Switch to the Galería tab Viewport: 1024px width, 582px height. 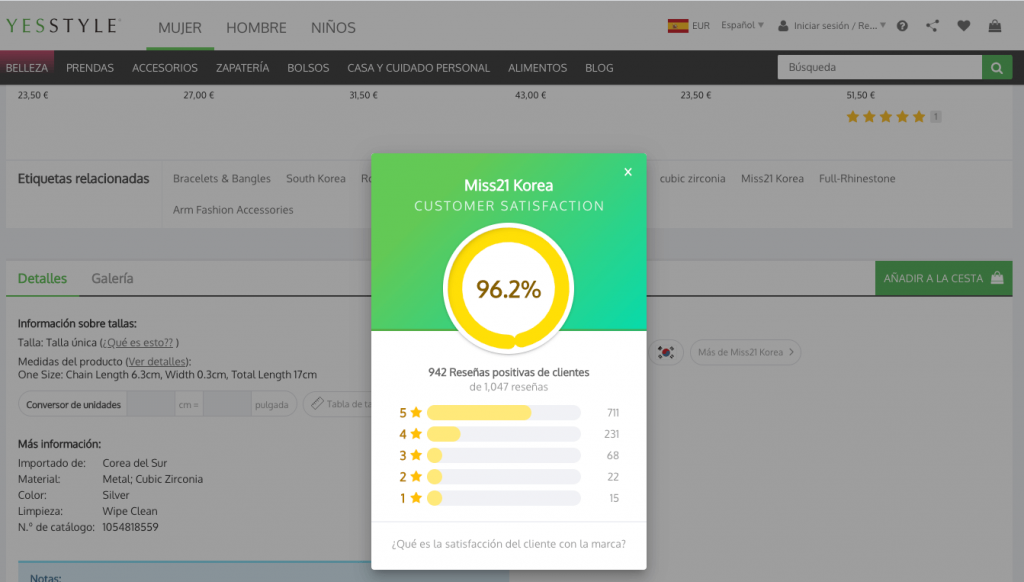(112, 278)
